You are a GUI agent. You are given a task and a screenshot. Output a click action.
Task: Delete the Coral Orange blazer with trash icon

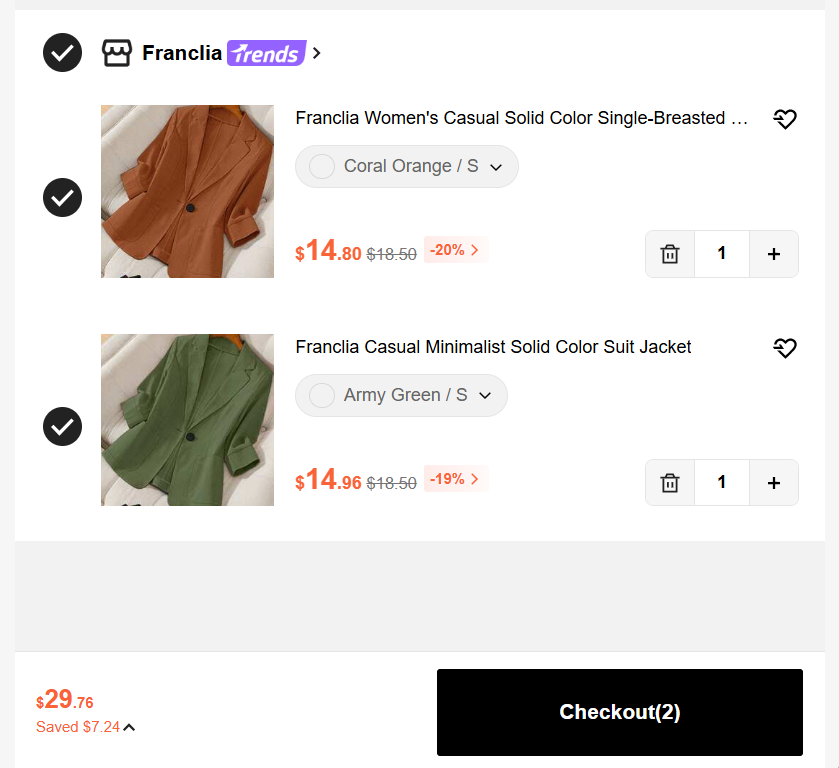(x=670, y=254)
